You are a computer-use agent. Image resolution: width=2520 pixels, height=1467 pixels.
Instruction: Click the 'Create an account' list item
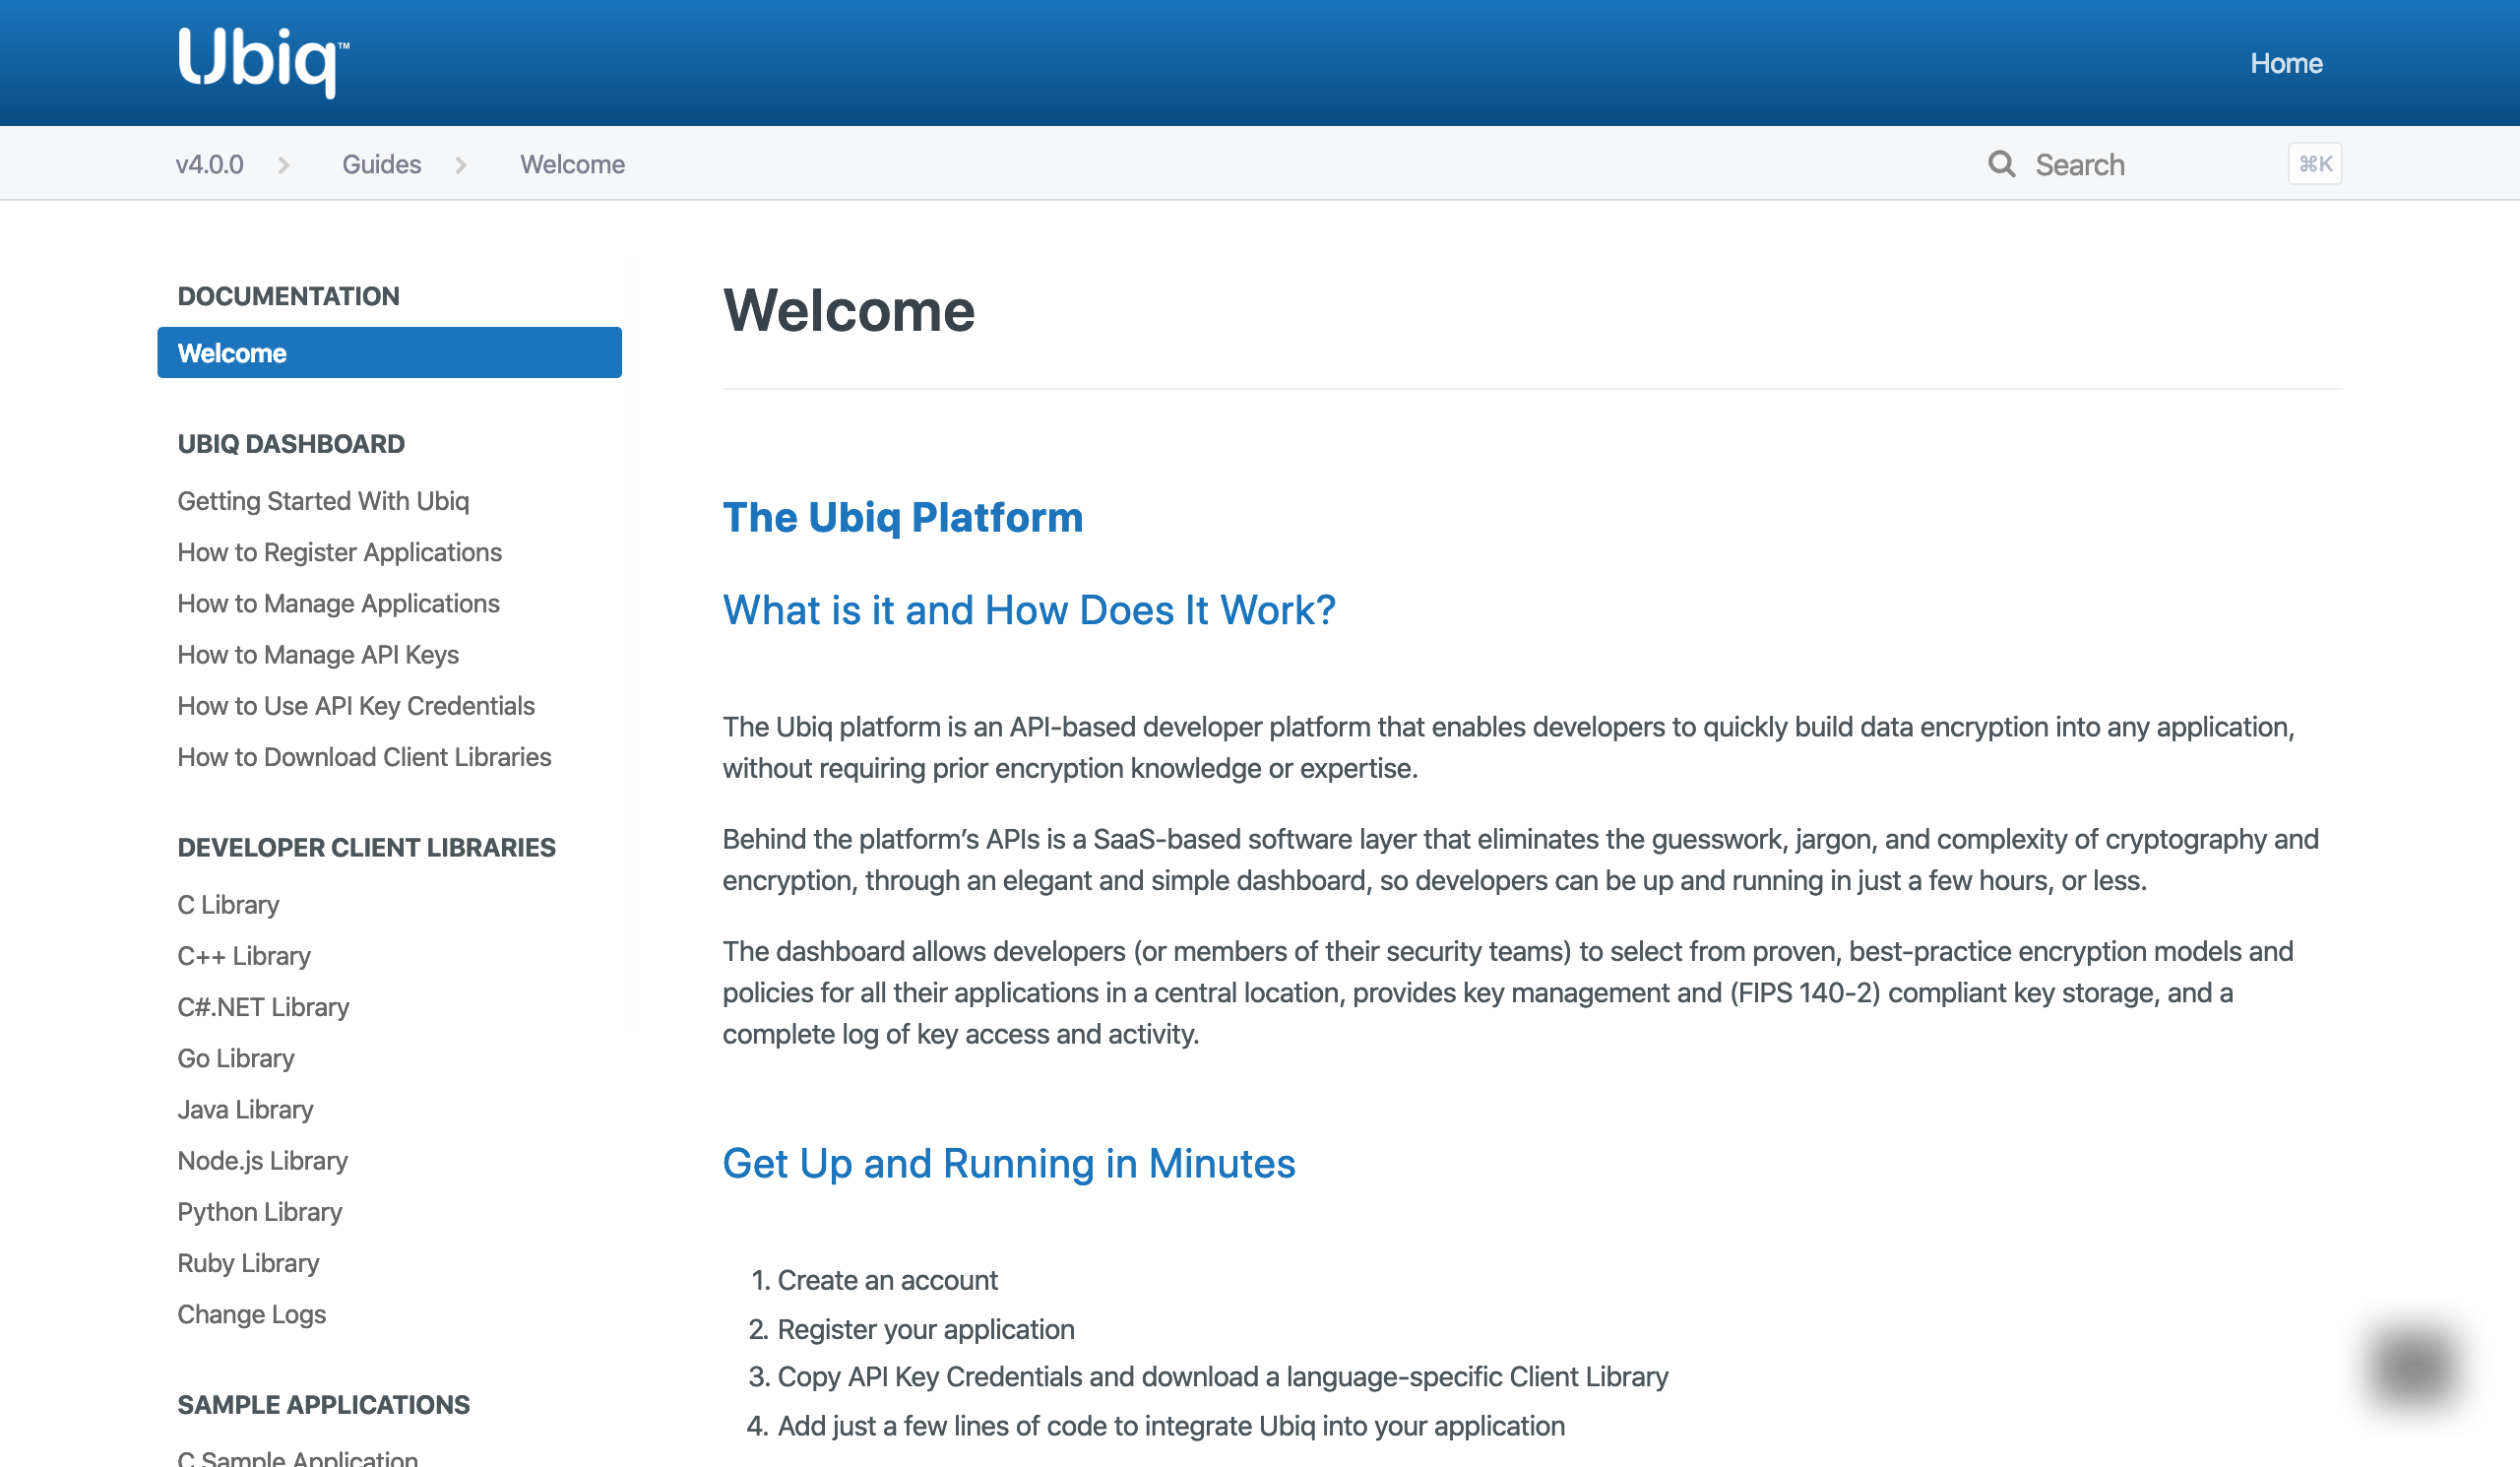tap(887, 1280)
